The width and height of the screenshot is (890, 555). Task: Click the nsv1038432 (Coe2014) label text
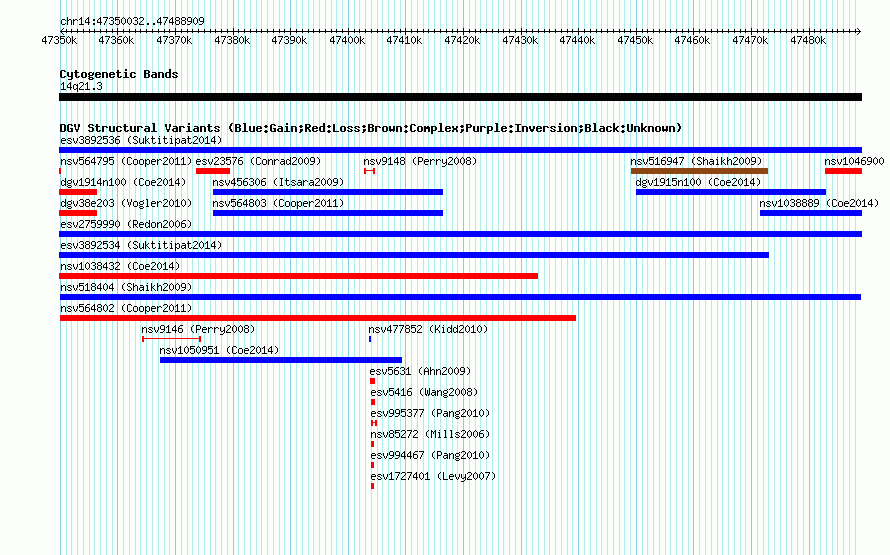(x=120, y=266)
